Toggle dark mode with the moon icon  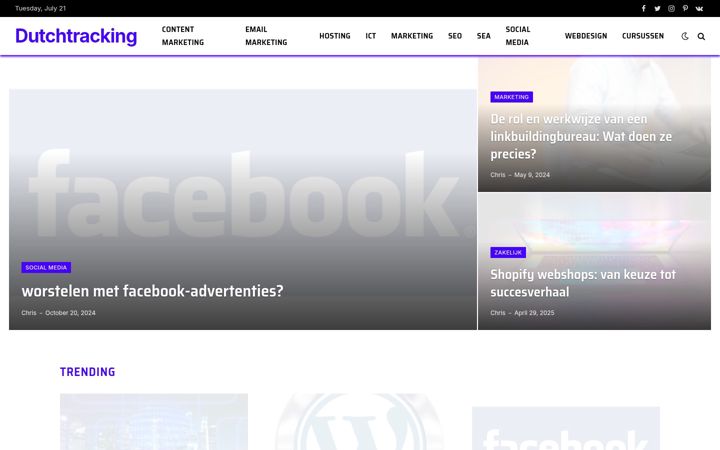tap(685, 36)
